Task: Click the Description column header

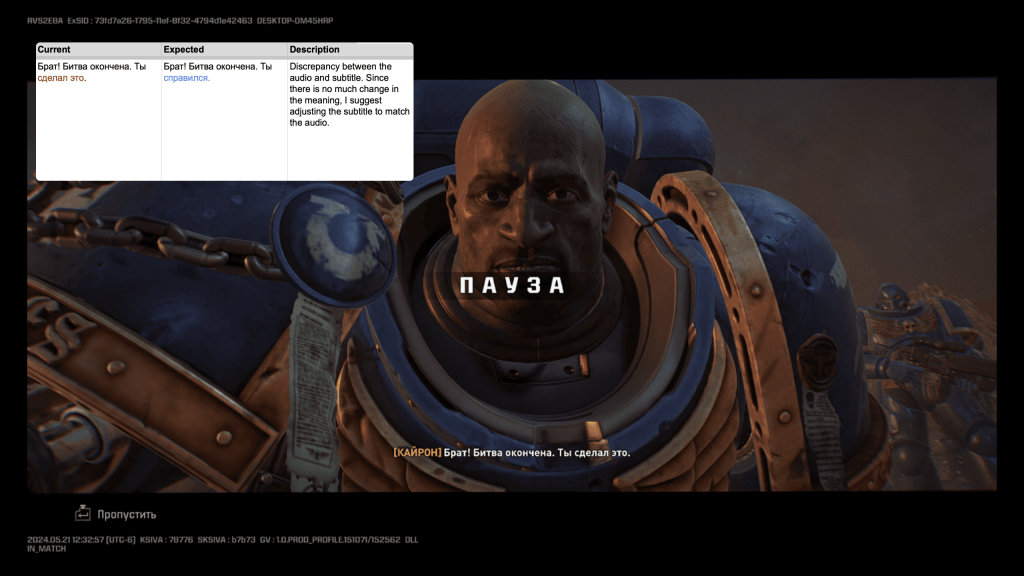Action: click(x=314, y=49)
